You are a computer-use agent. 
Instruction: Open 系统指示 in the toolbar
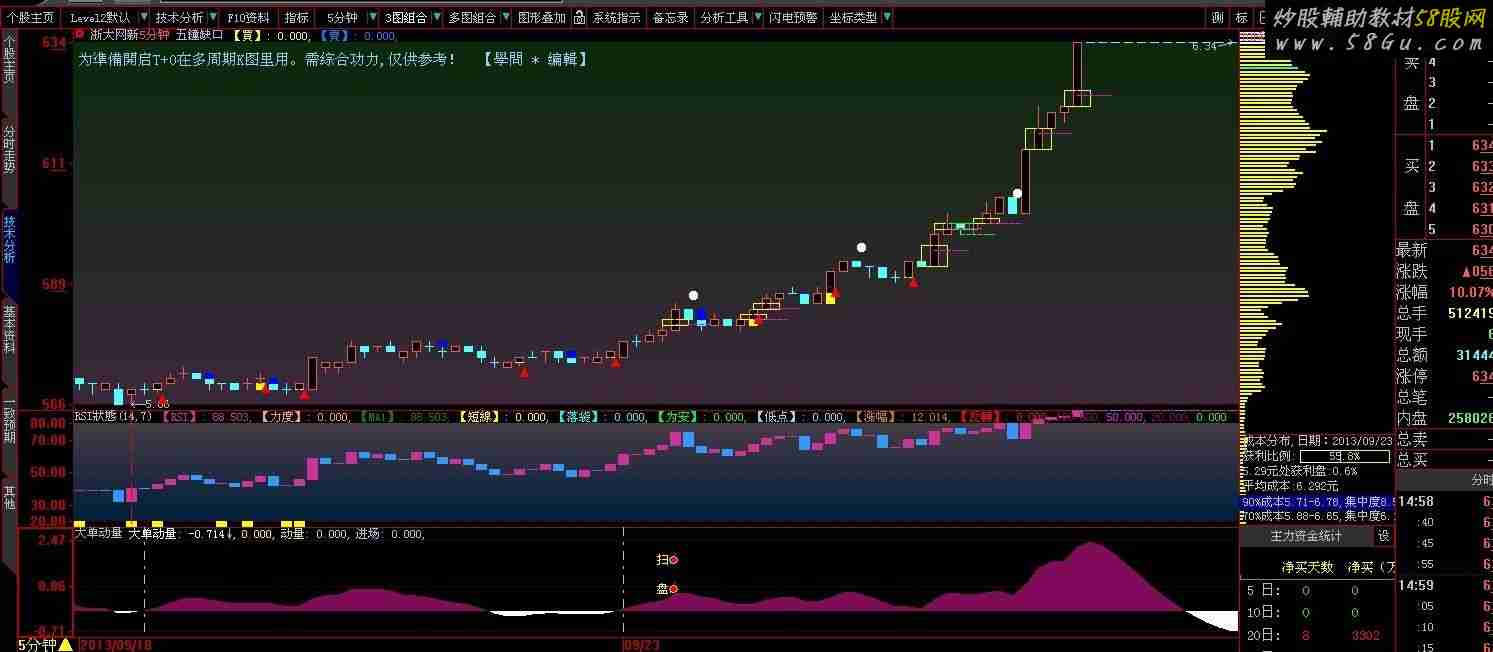(616, 17)
